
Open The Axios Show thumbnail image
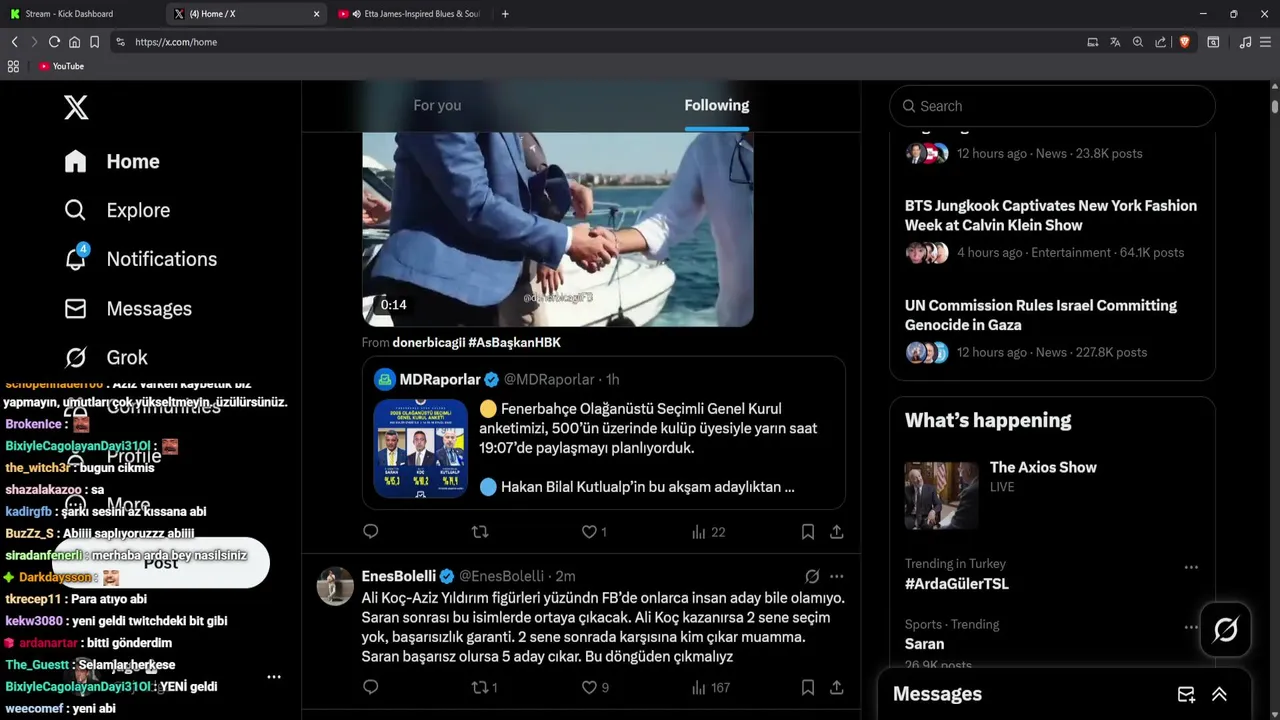tap(941, 495)
